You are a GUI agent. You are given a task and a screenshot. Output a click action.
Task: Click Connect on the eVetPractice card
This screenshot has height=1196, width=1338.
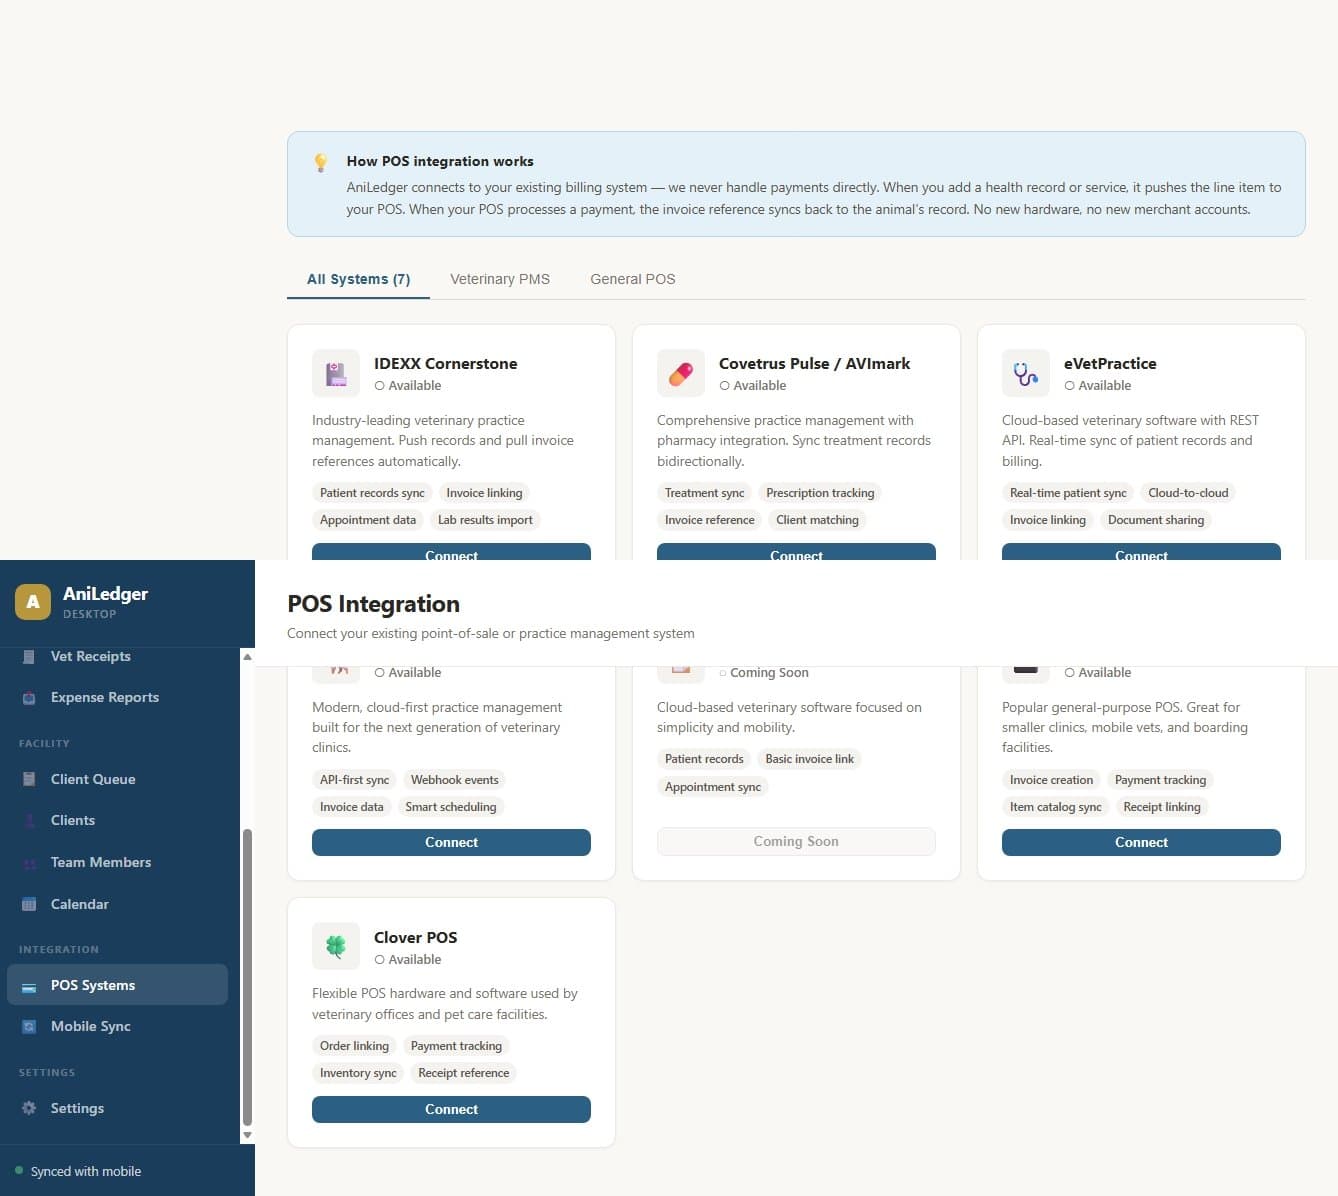(1140, 555)
